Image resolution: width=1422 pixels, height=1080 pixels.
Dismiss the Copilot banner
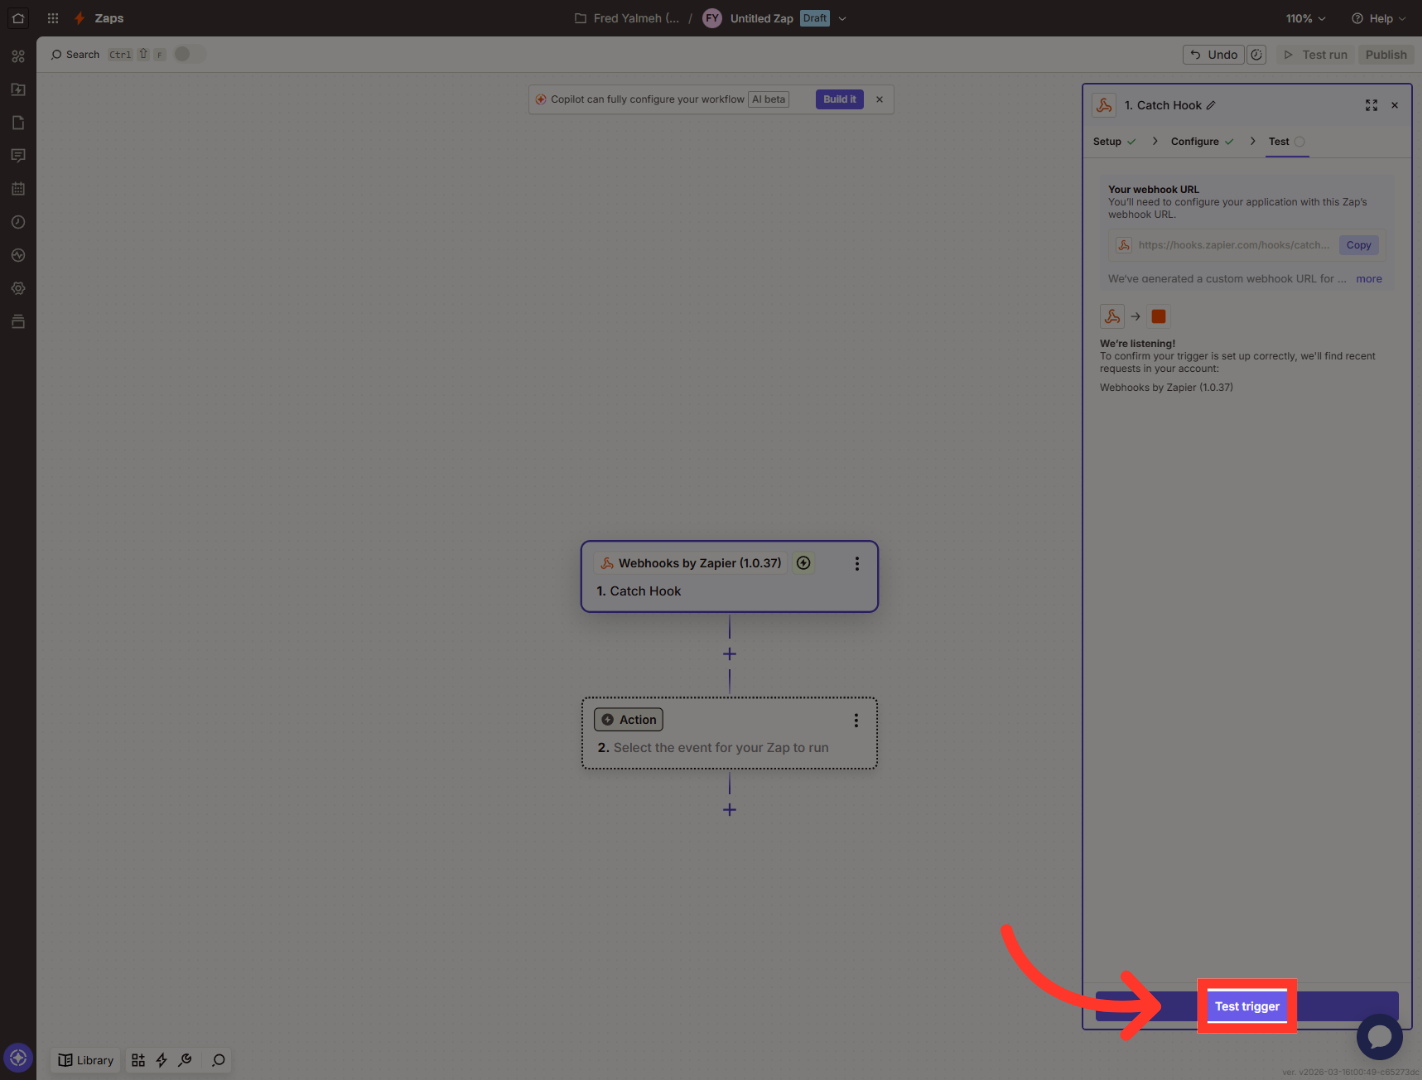click(x=880, y=99)
